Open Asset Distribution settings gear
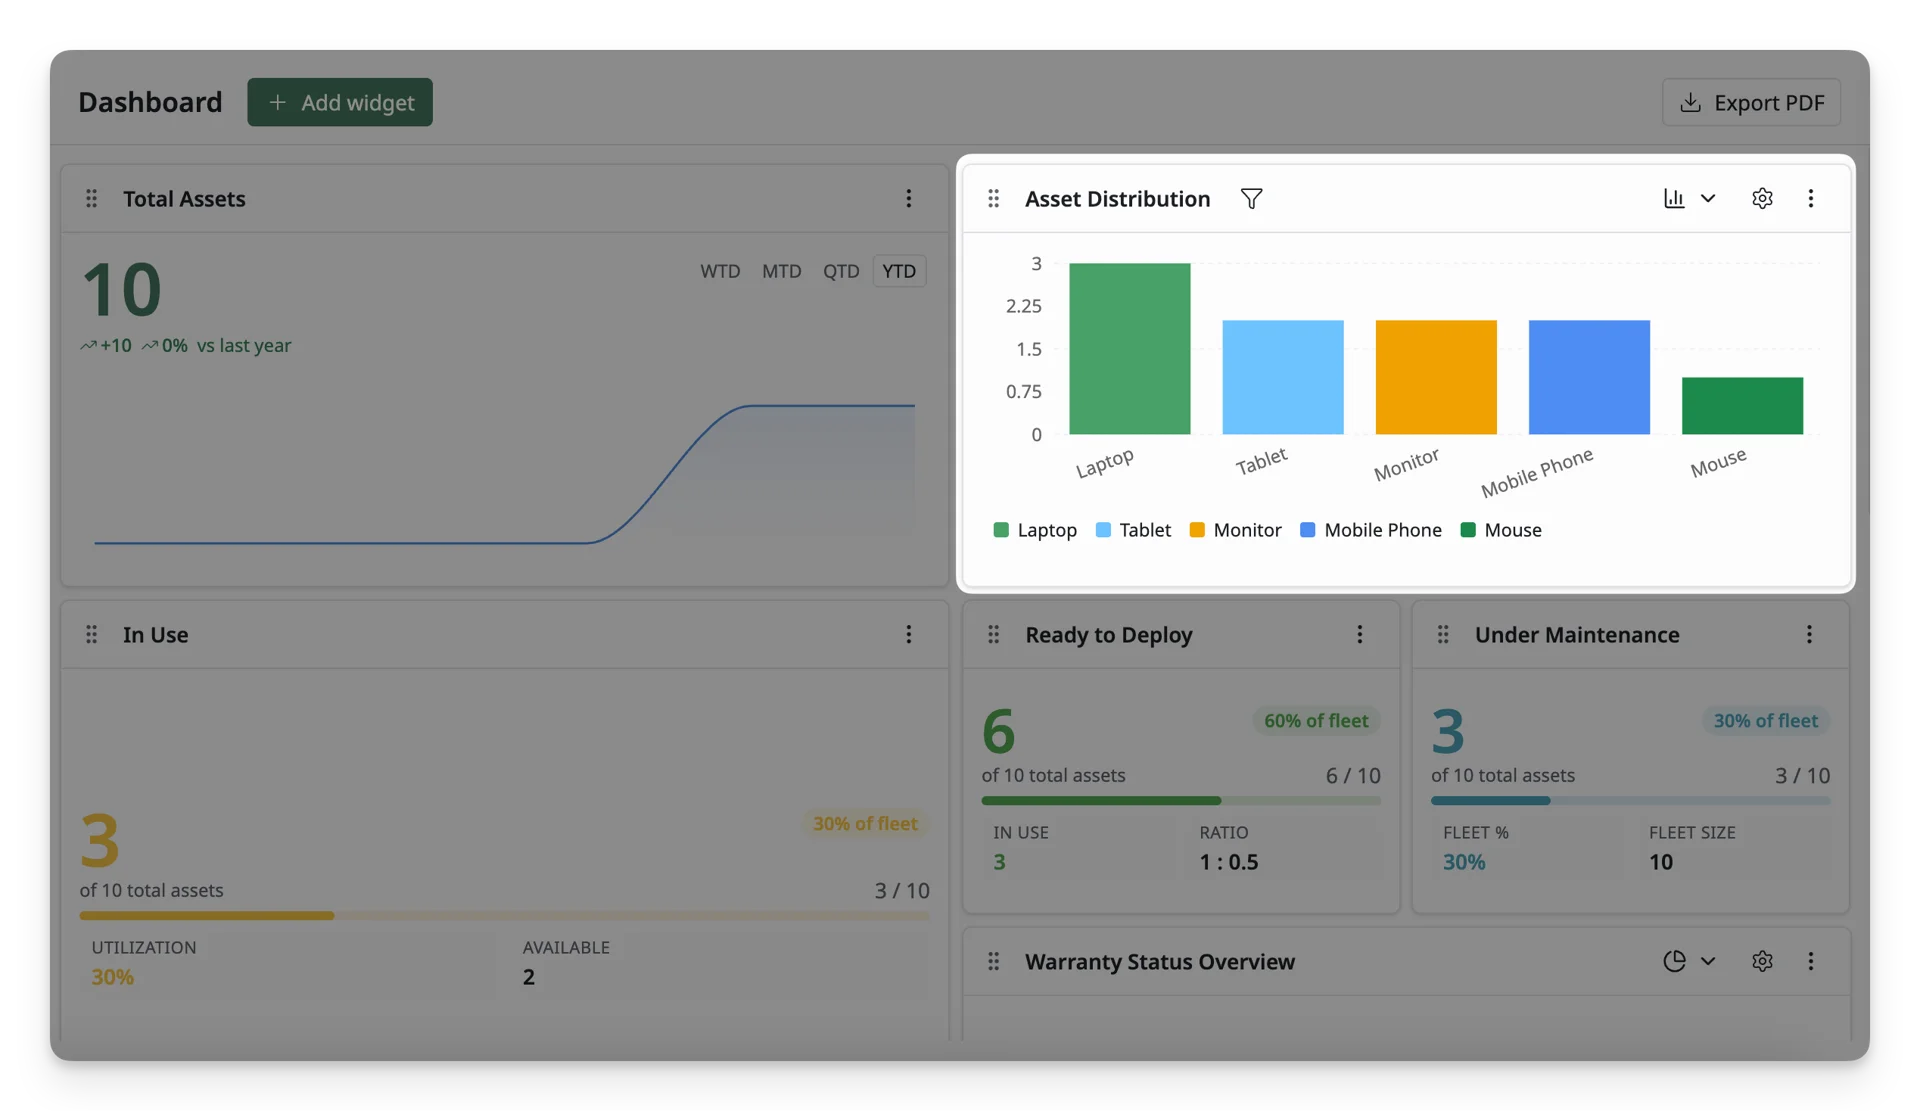This screenshot has height=1111, width=1920. coord(1762,199)
